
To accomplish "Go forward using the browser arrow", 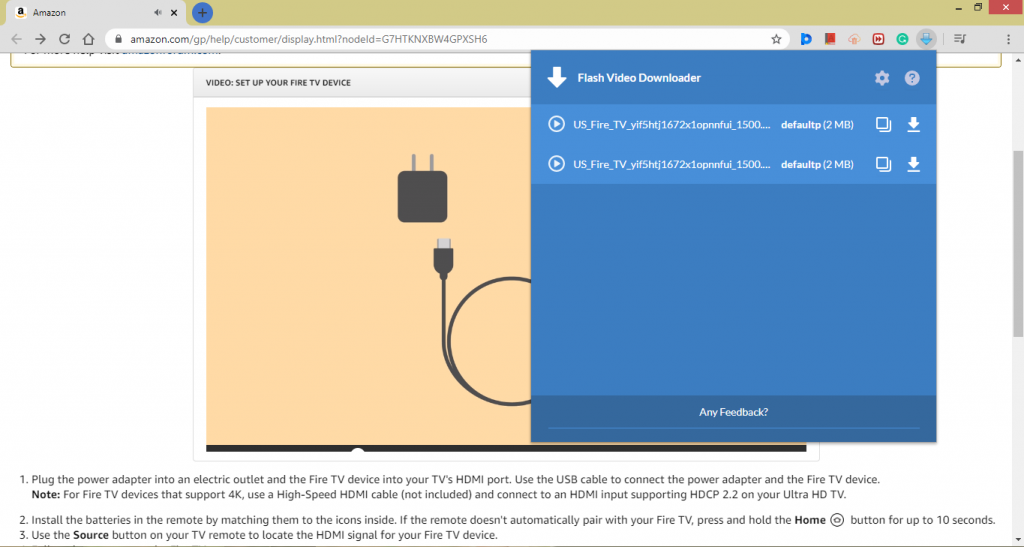I will (40, 39).
